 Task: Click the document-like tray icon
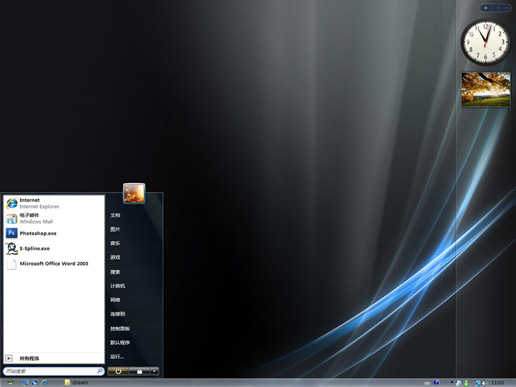coord(458,383)
